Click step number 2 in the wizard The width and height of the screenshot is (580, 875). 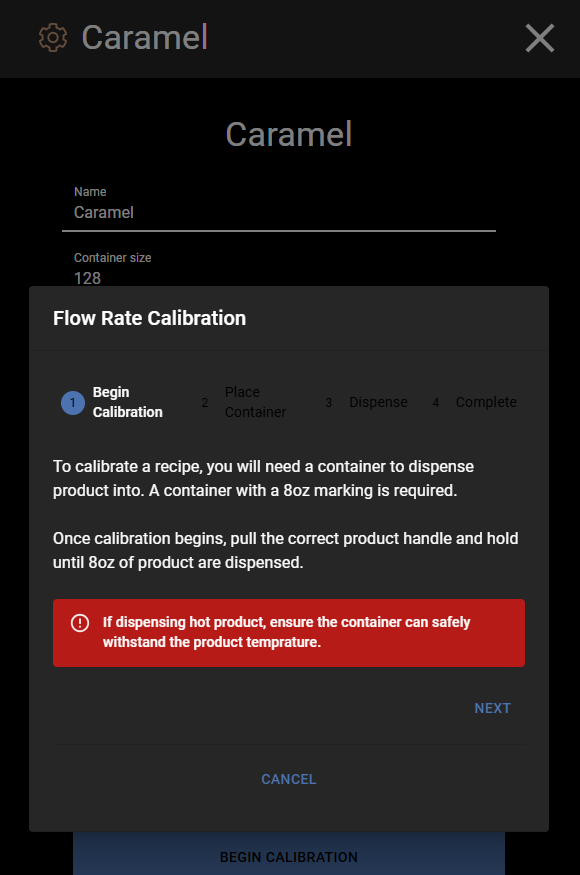pos(204,402)
